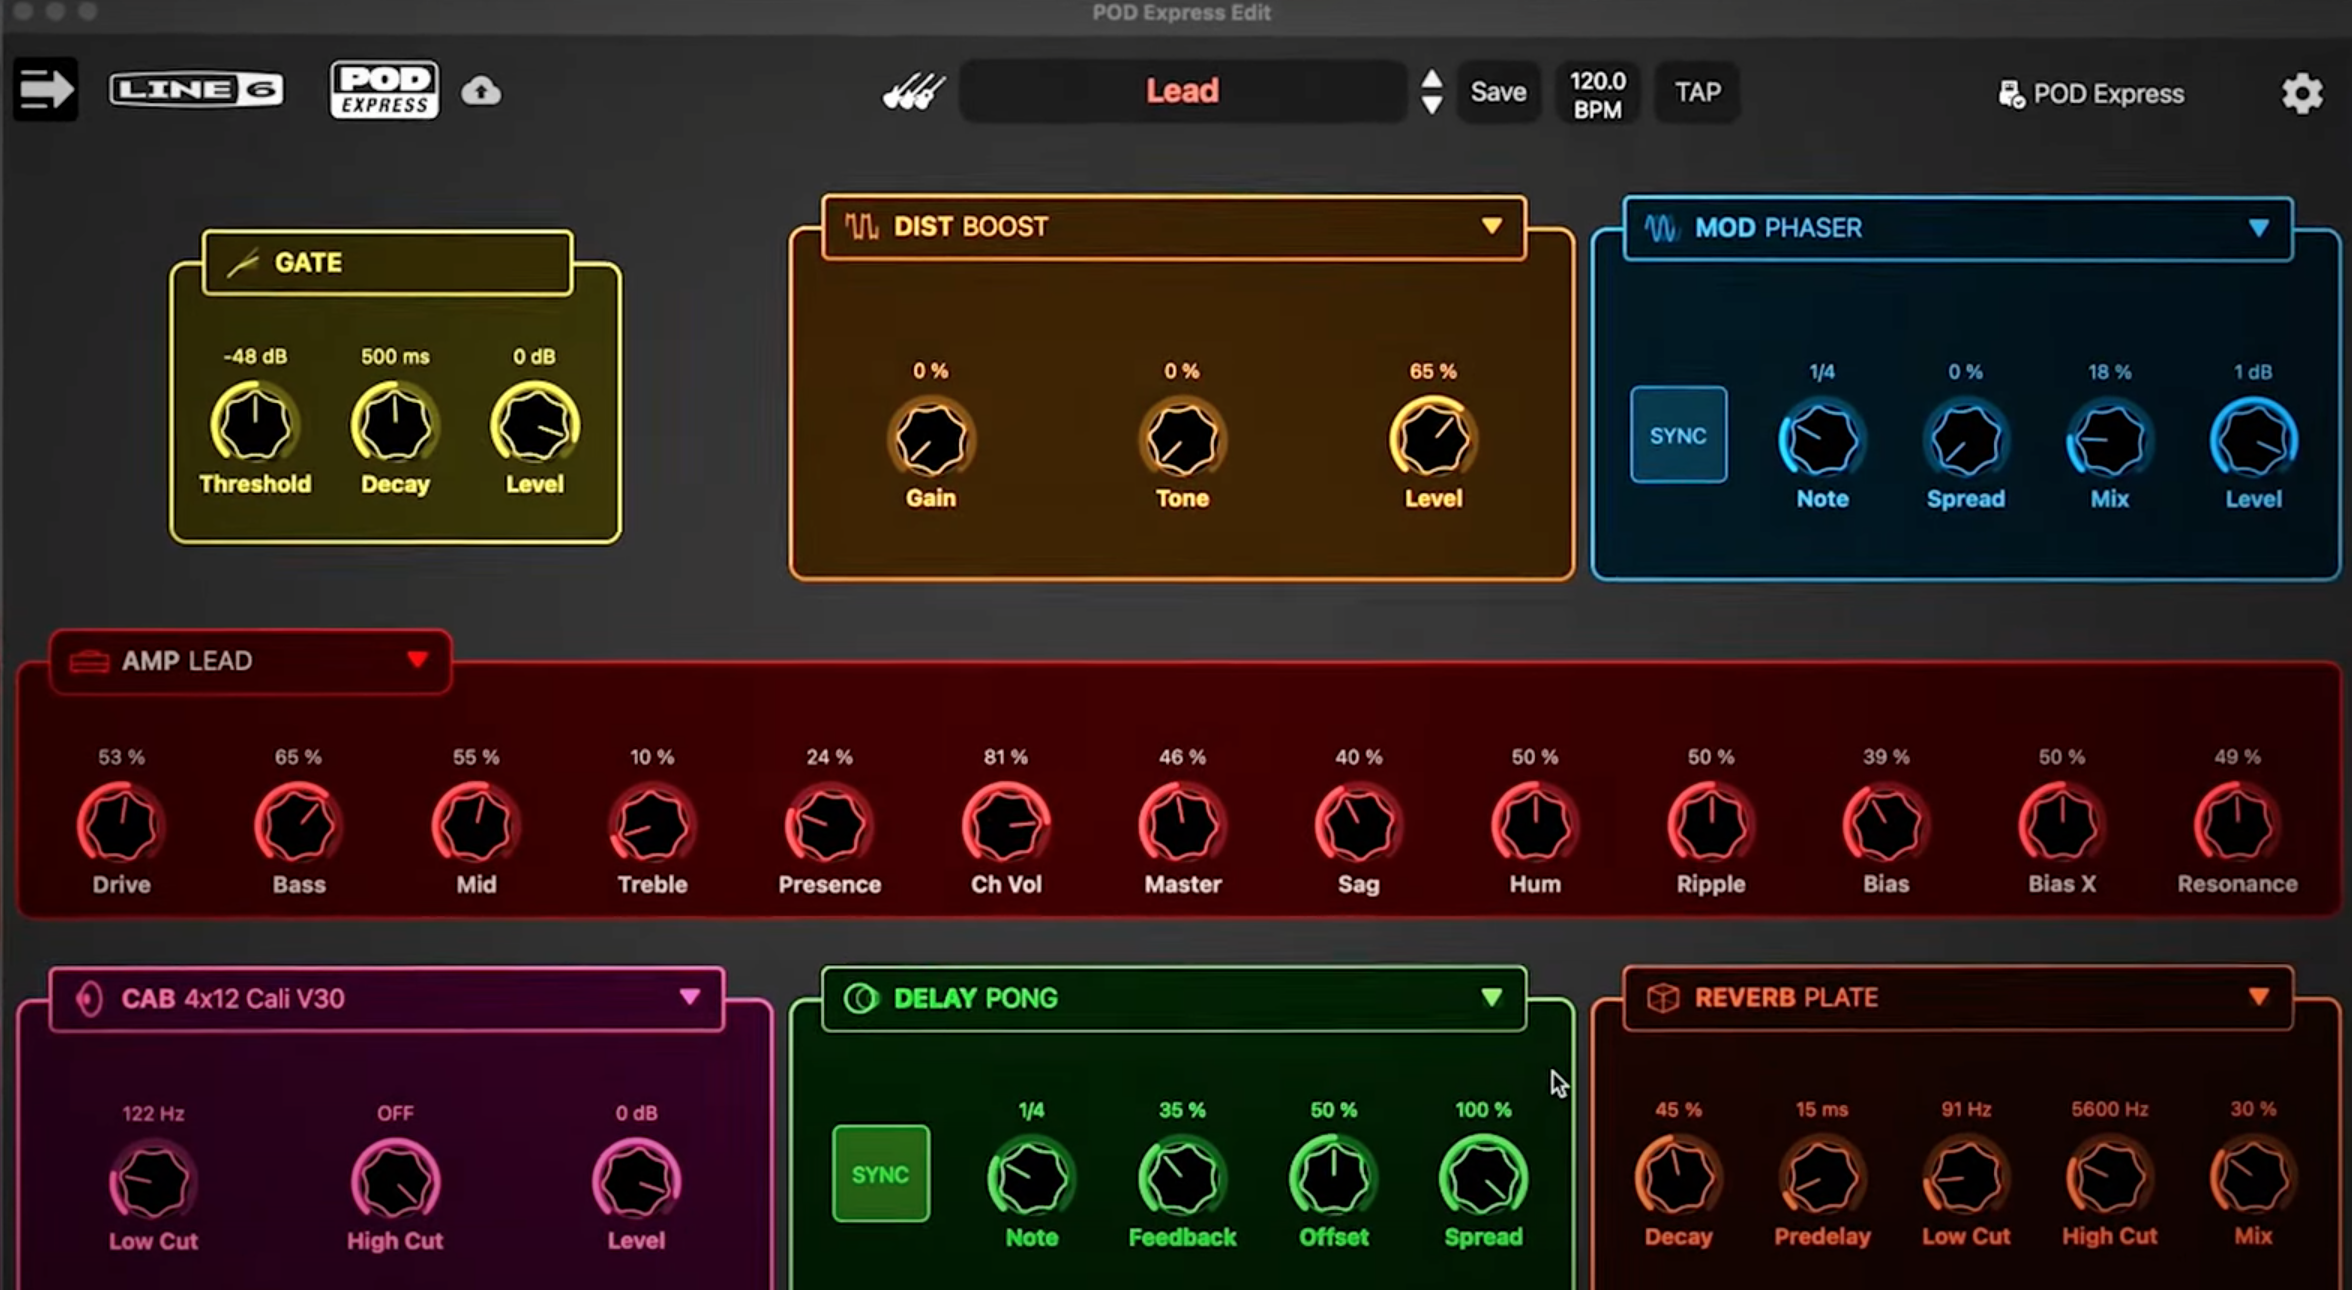Open the tuner fork icon

click(913, 92)
